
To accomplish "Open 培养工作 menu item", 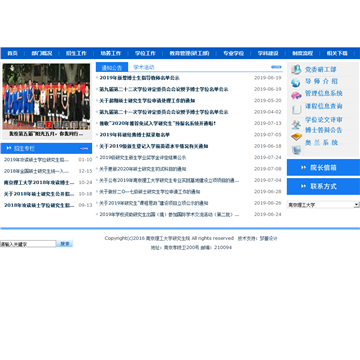I will [111, 53].
